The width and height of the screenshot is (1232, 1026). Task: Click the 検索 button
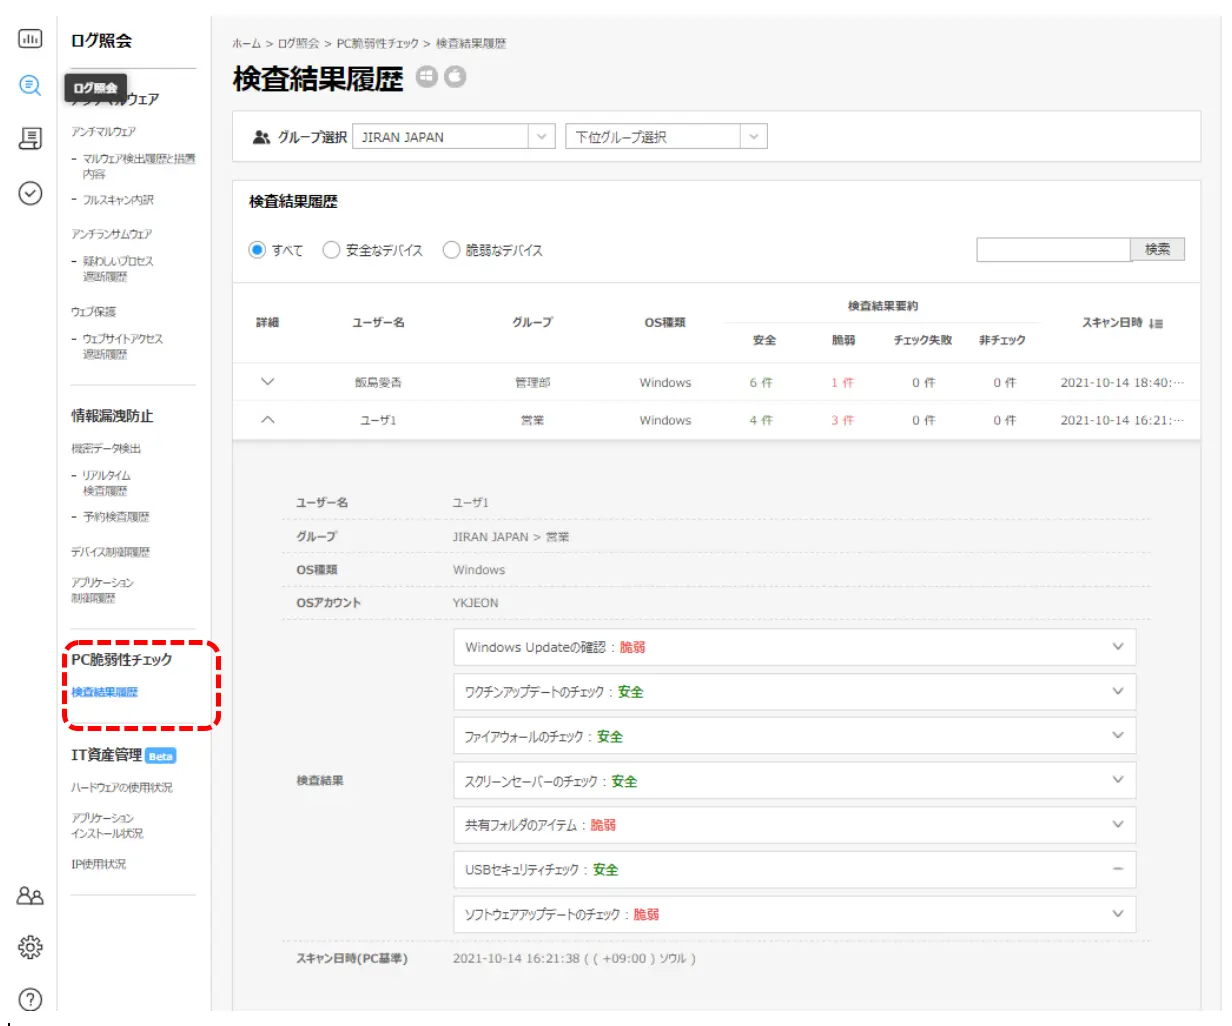pyautogui.click(x=1157, y=249)
